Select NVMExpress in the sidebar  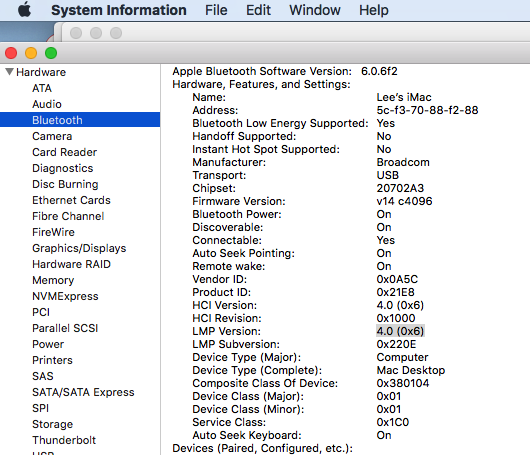(65, 296)
